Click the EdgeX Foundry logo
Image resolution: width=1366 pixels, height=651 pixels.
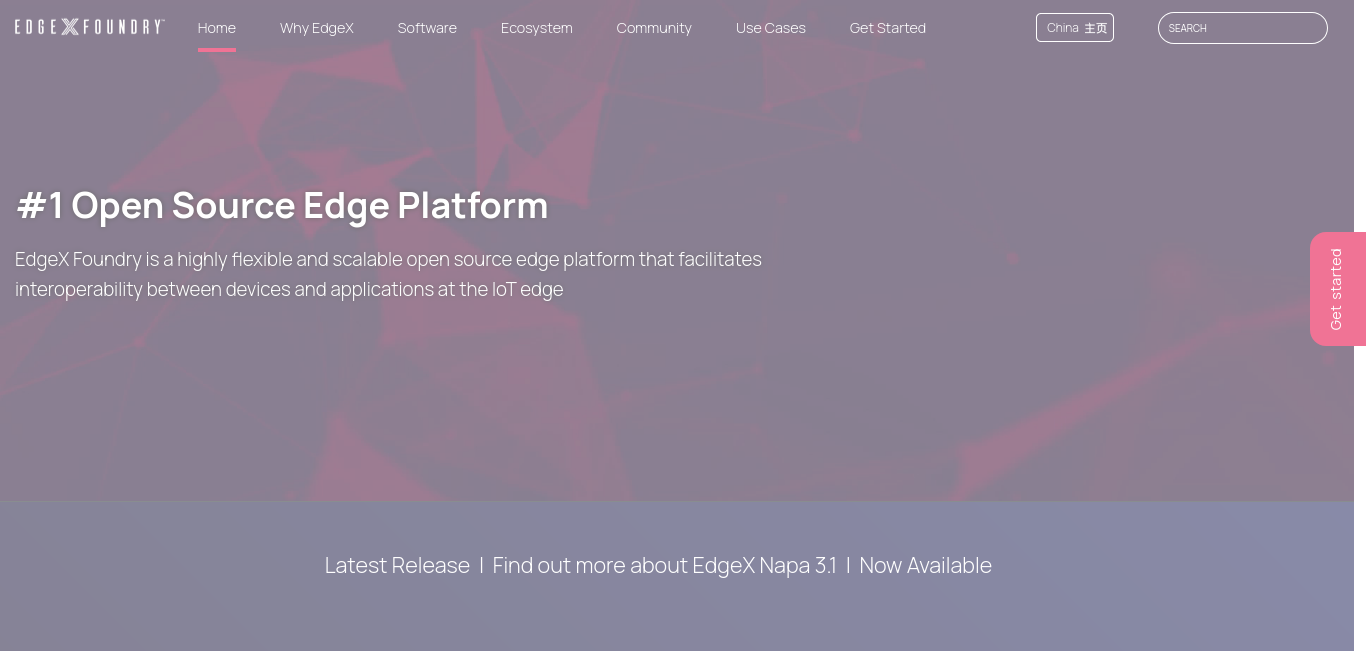pos(90,27)
